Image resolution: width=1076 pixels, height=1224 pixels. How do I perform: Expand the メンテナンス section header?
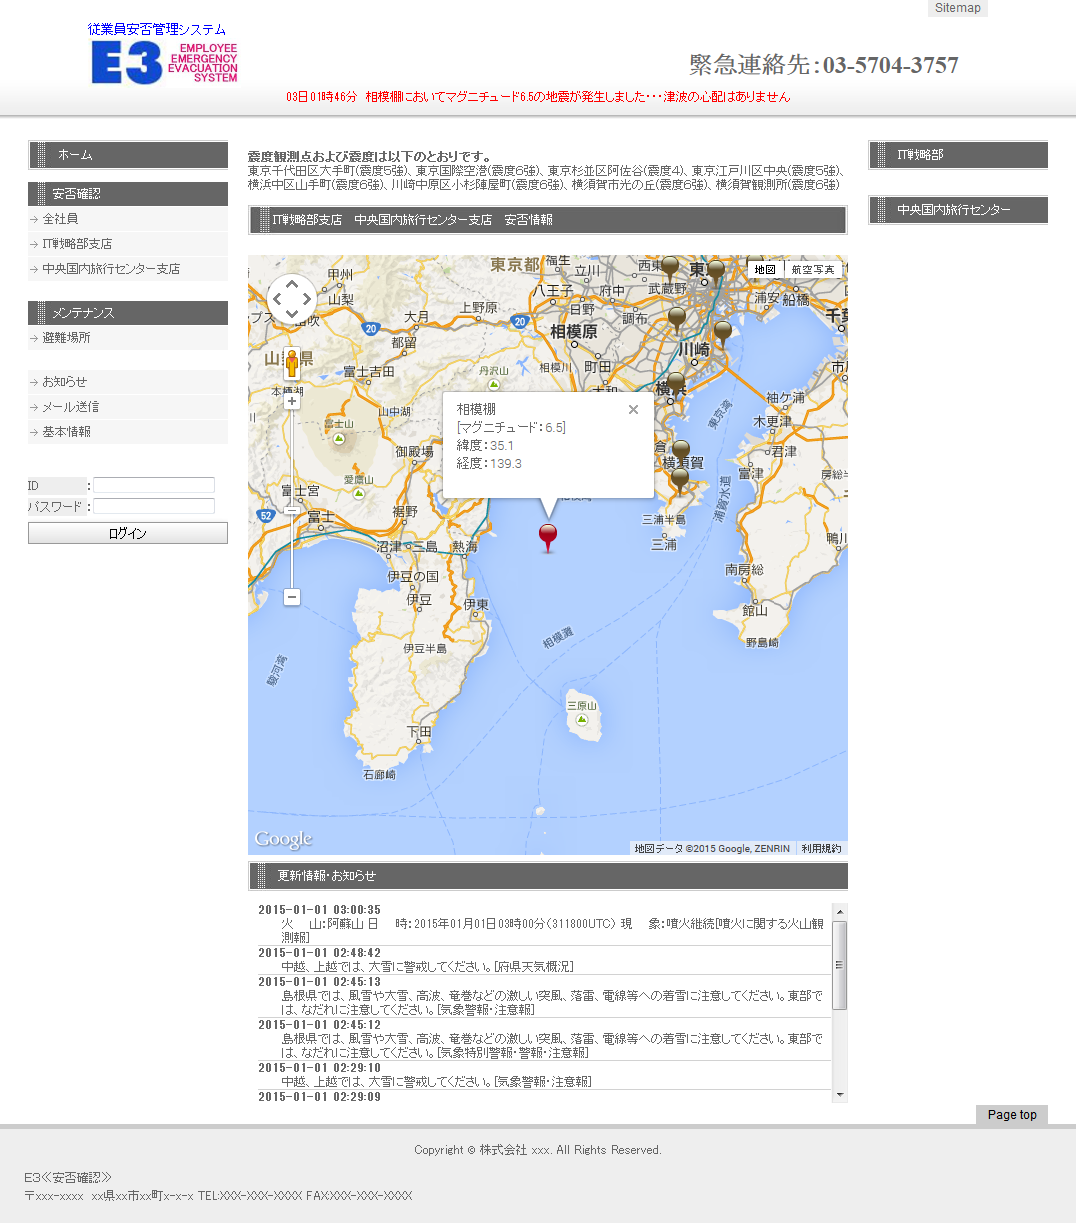(128, 312)
